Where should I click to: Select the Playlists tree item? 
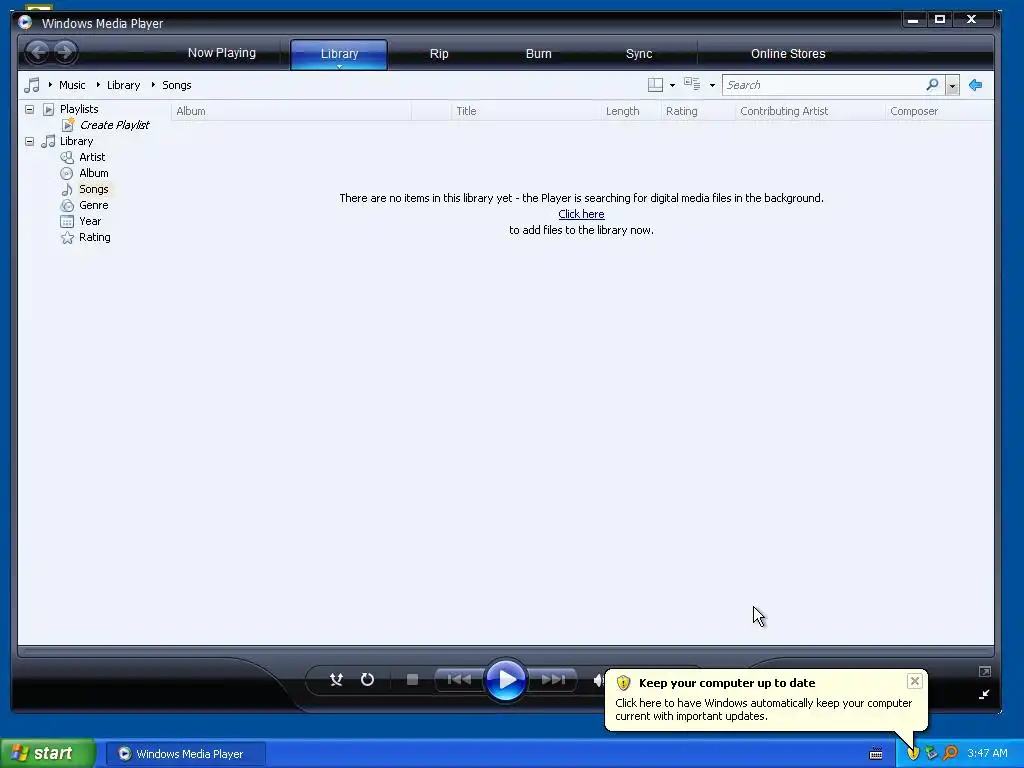[x=79, y=109]
